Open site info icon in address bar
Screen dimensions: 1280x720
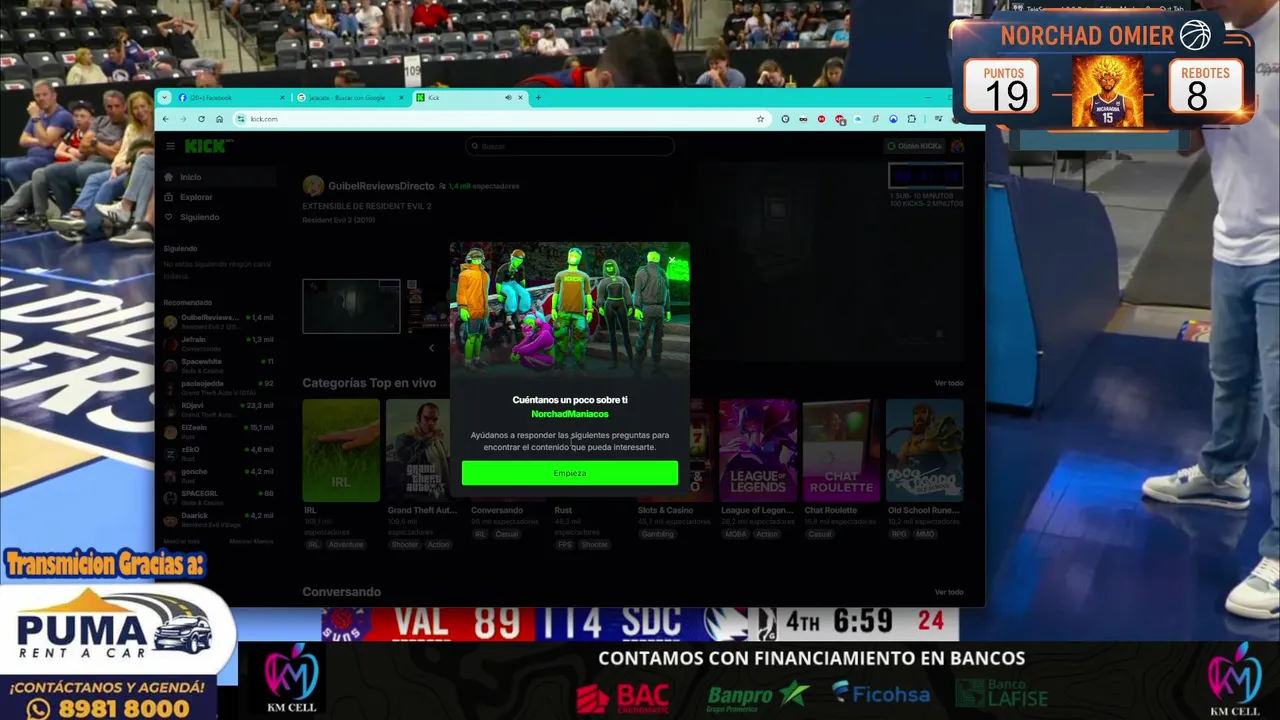tap(241, 119)
